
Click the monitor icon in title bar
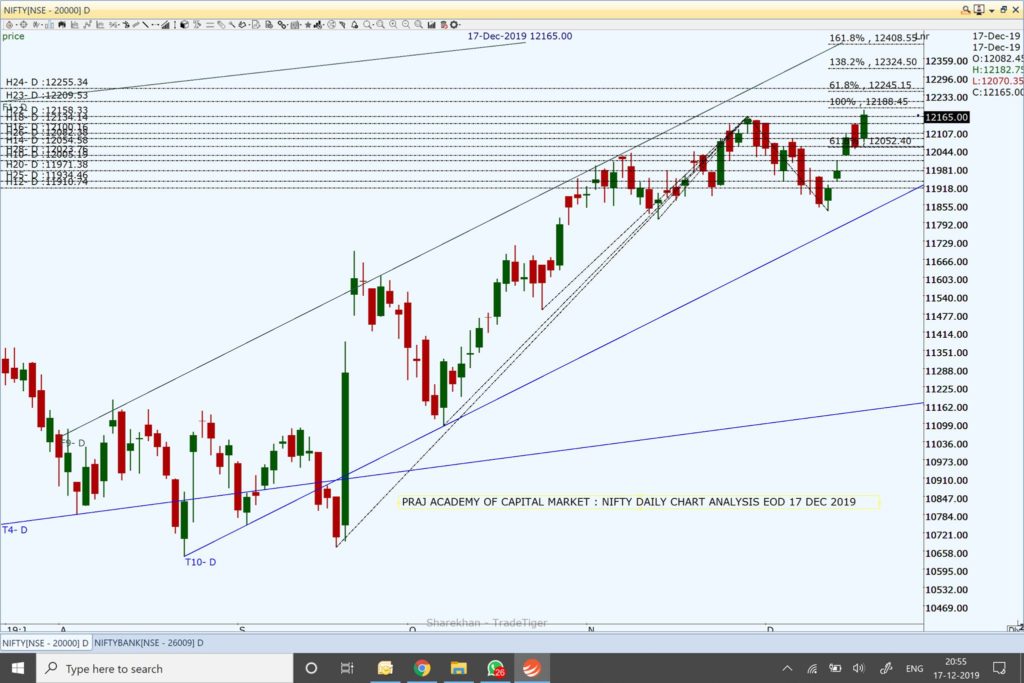[x=979, y=10]
